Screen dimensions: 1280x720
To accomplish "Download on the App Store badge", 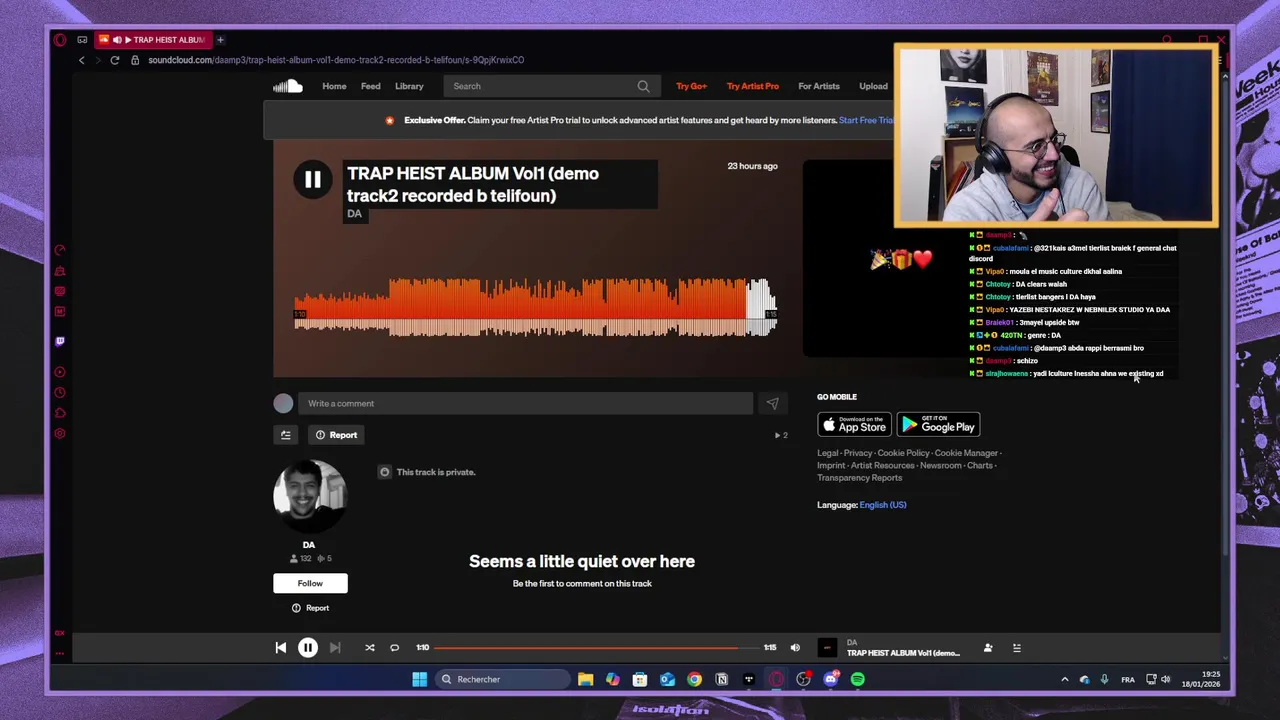I will [x=854, y=425].
